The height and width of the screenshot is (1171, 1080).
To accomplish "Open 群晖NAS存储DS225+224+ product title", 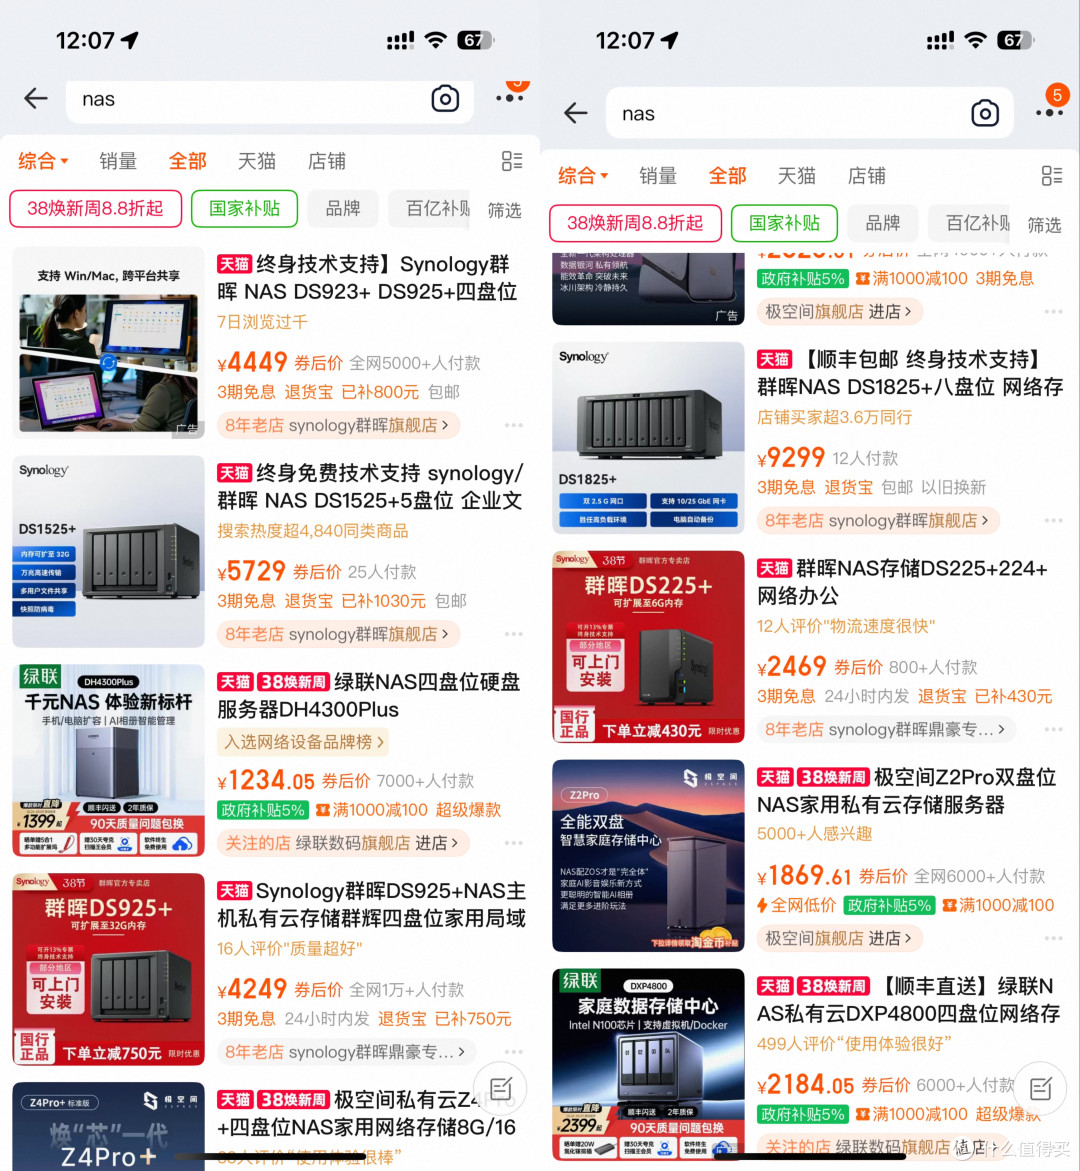I will [904, 582].
